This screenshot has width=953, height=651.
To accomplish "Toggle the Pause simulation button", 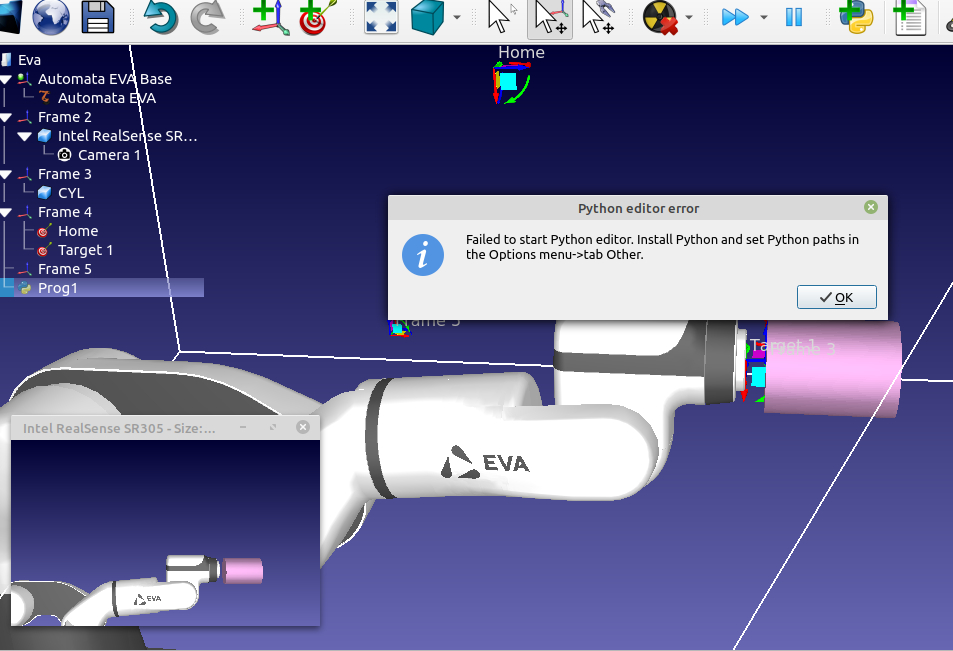I will point(794,17).
